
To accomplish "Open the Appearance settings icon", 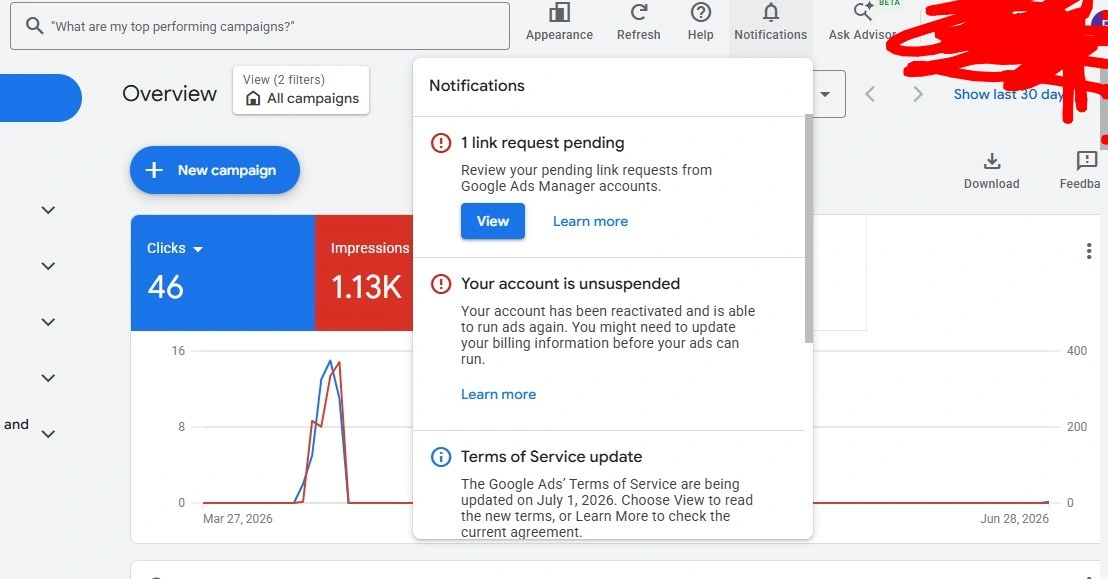I will (x=559, y=13).
